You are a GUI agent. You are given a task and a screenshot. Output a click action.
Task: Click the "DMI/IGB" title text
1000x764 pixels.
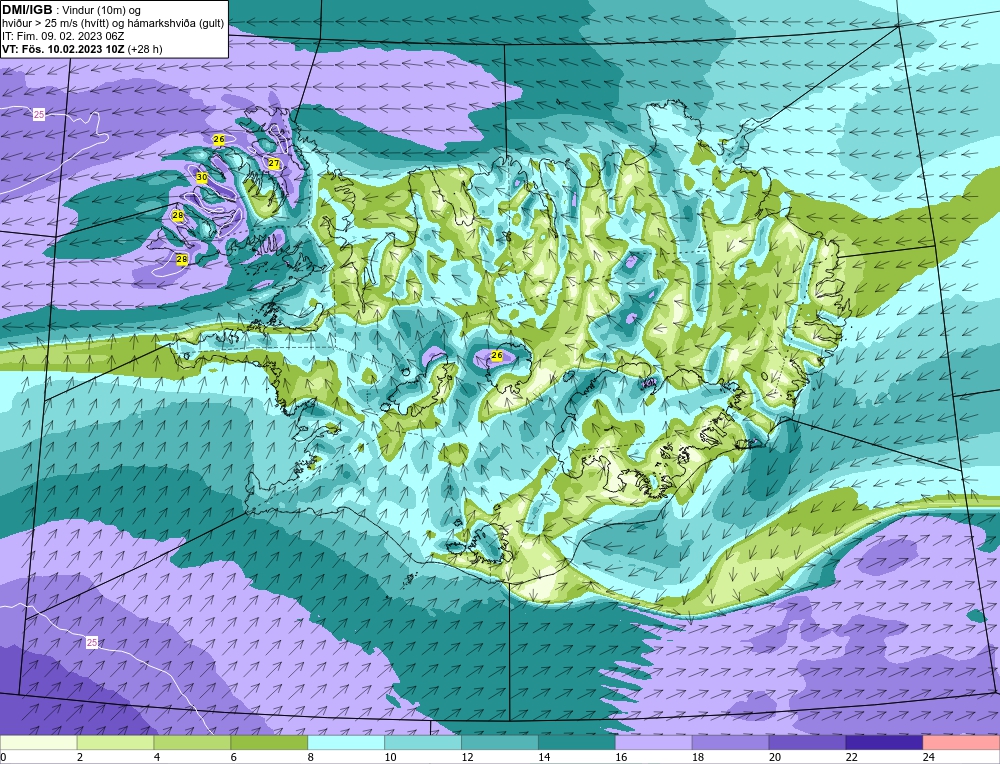(x=27, y=10)
